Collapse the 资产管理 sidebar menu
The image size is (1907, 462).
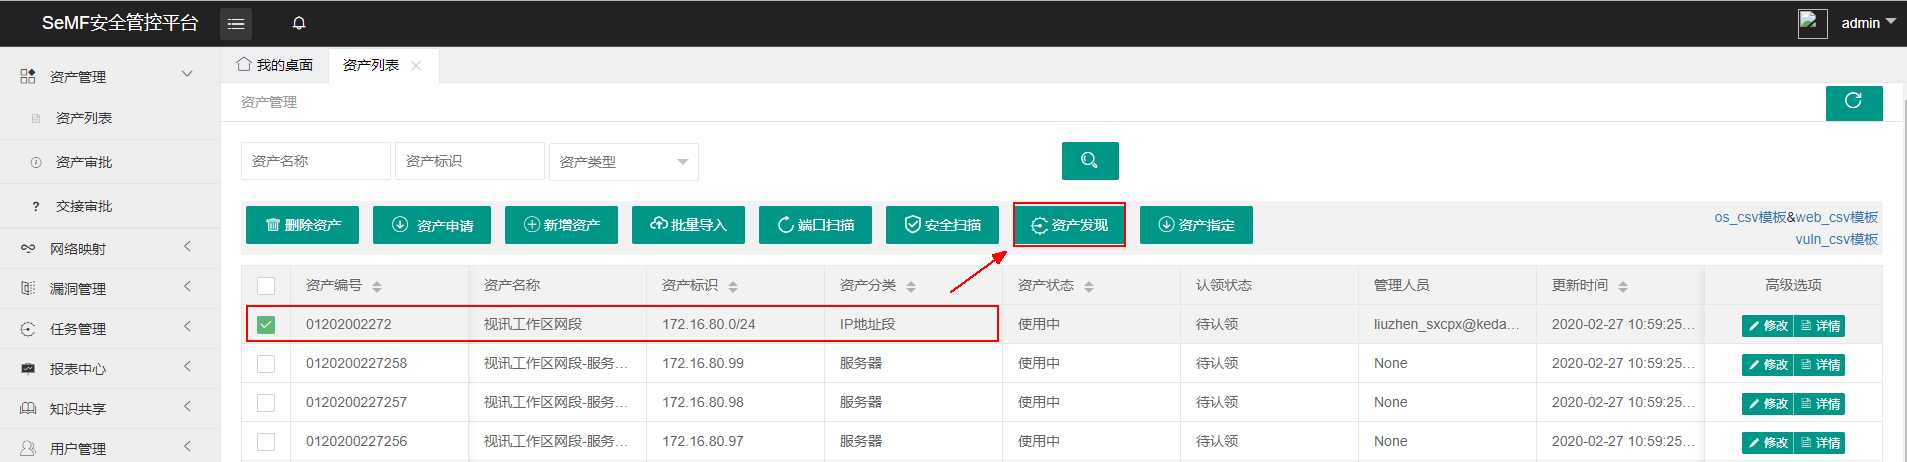coord(187,75)
